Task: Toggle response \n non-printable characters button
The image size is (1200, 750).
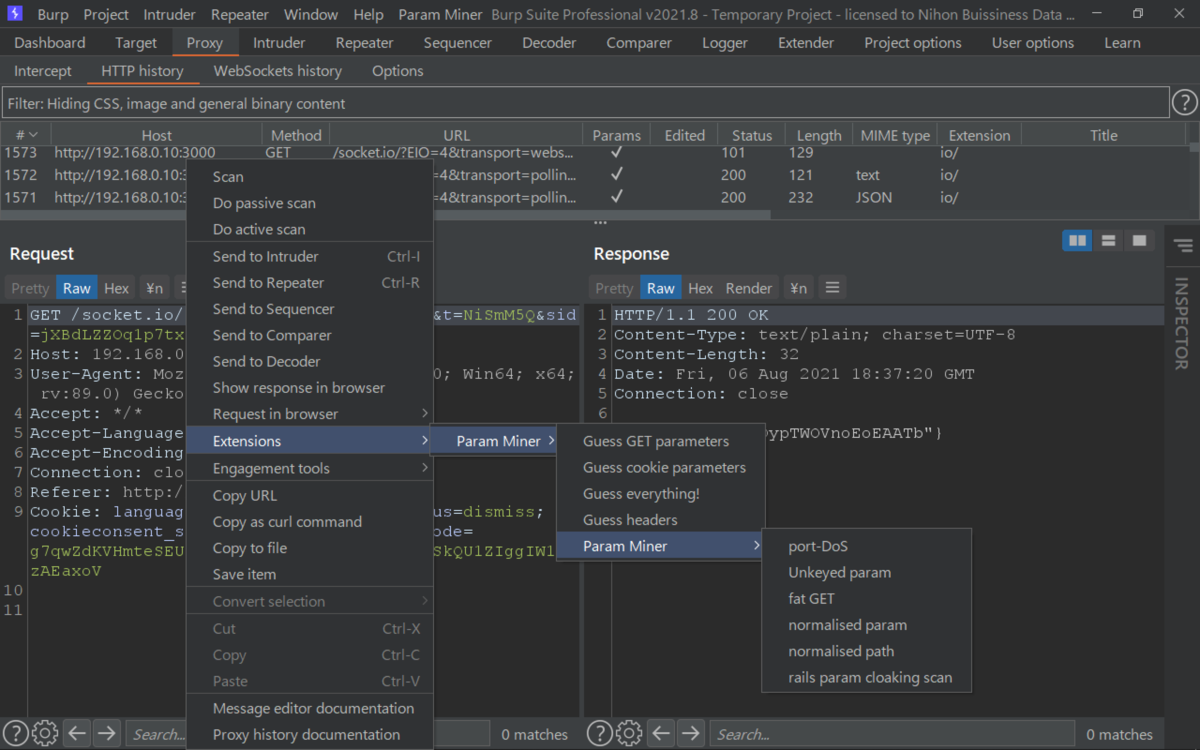Action: pyautogui.click(x=798, y=288)
